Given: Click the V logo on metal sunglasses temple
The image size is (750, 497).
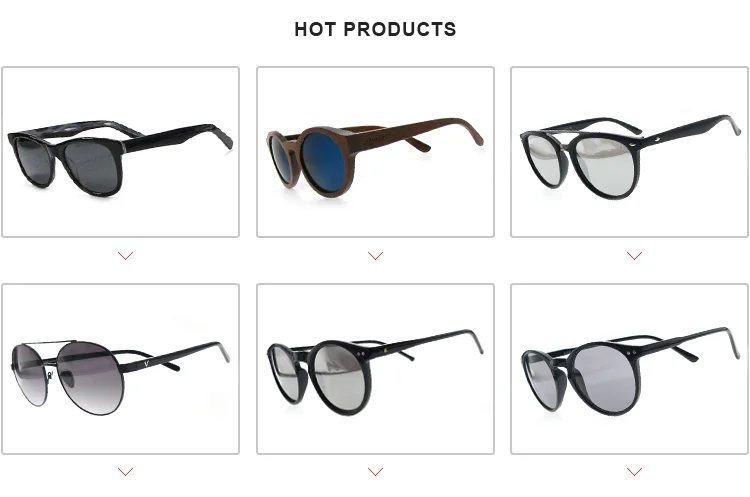Looking at the screenshot, I should pyautogui.click(x=146, y=364).
